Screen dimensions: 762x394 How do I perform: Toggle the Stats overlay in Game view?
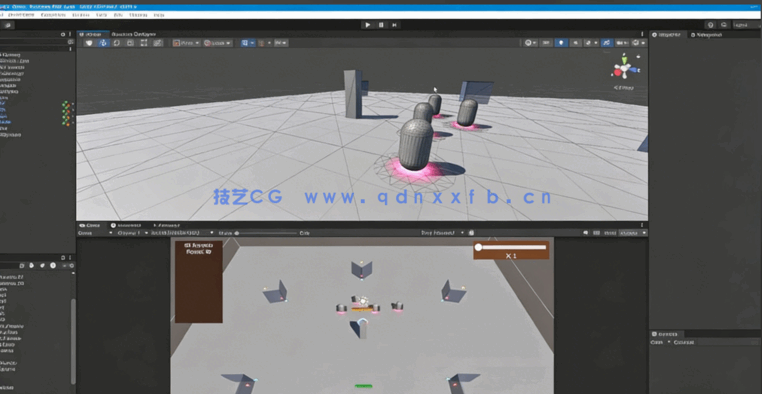point(610,233)
